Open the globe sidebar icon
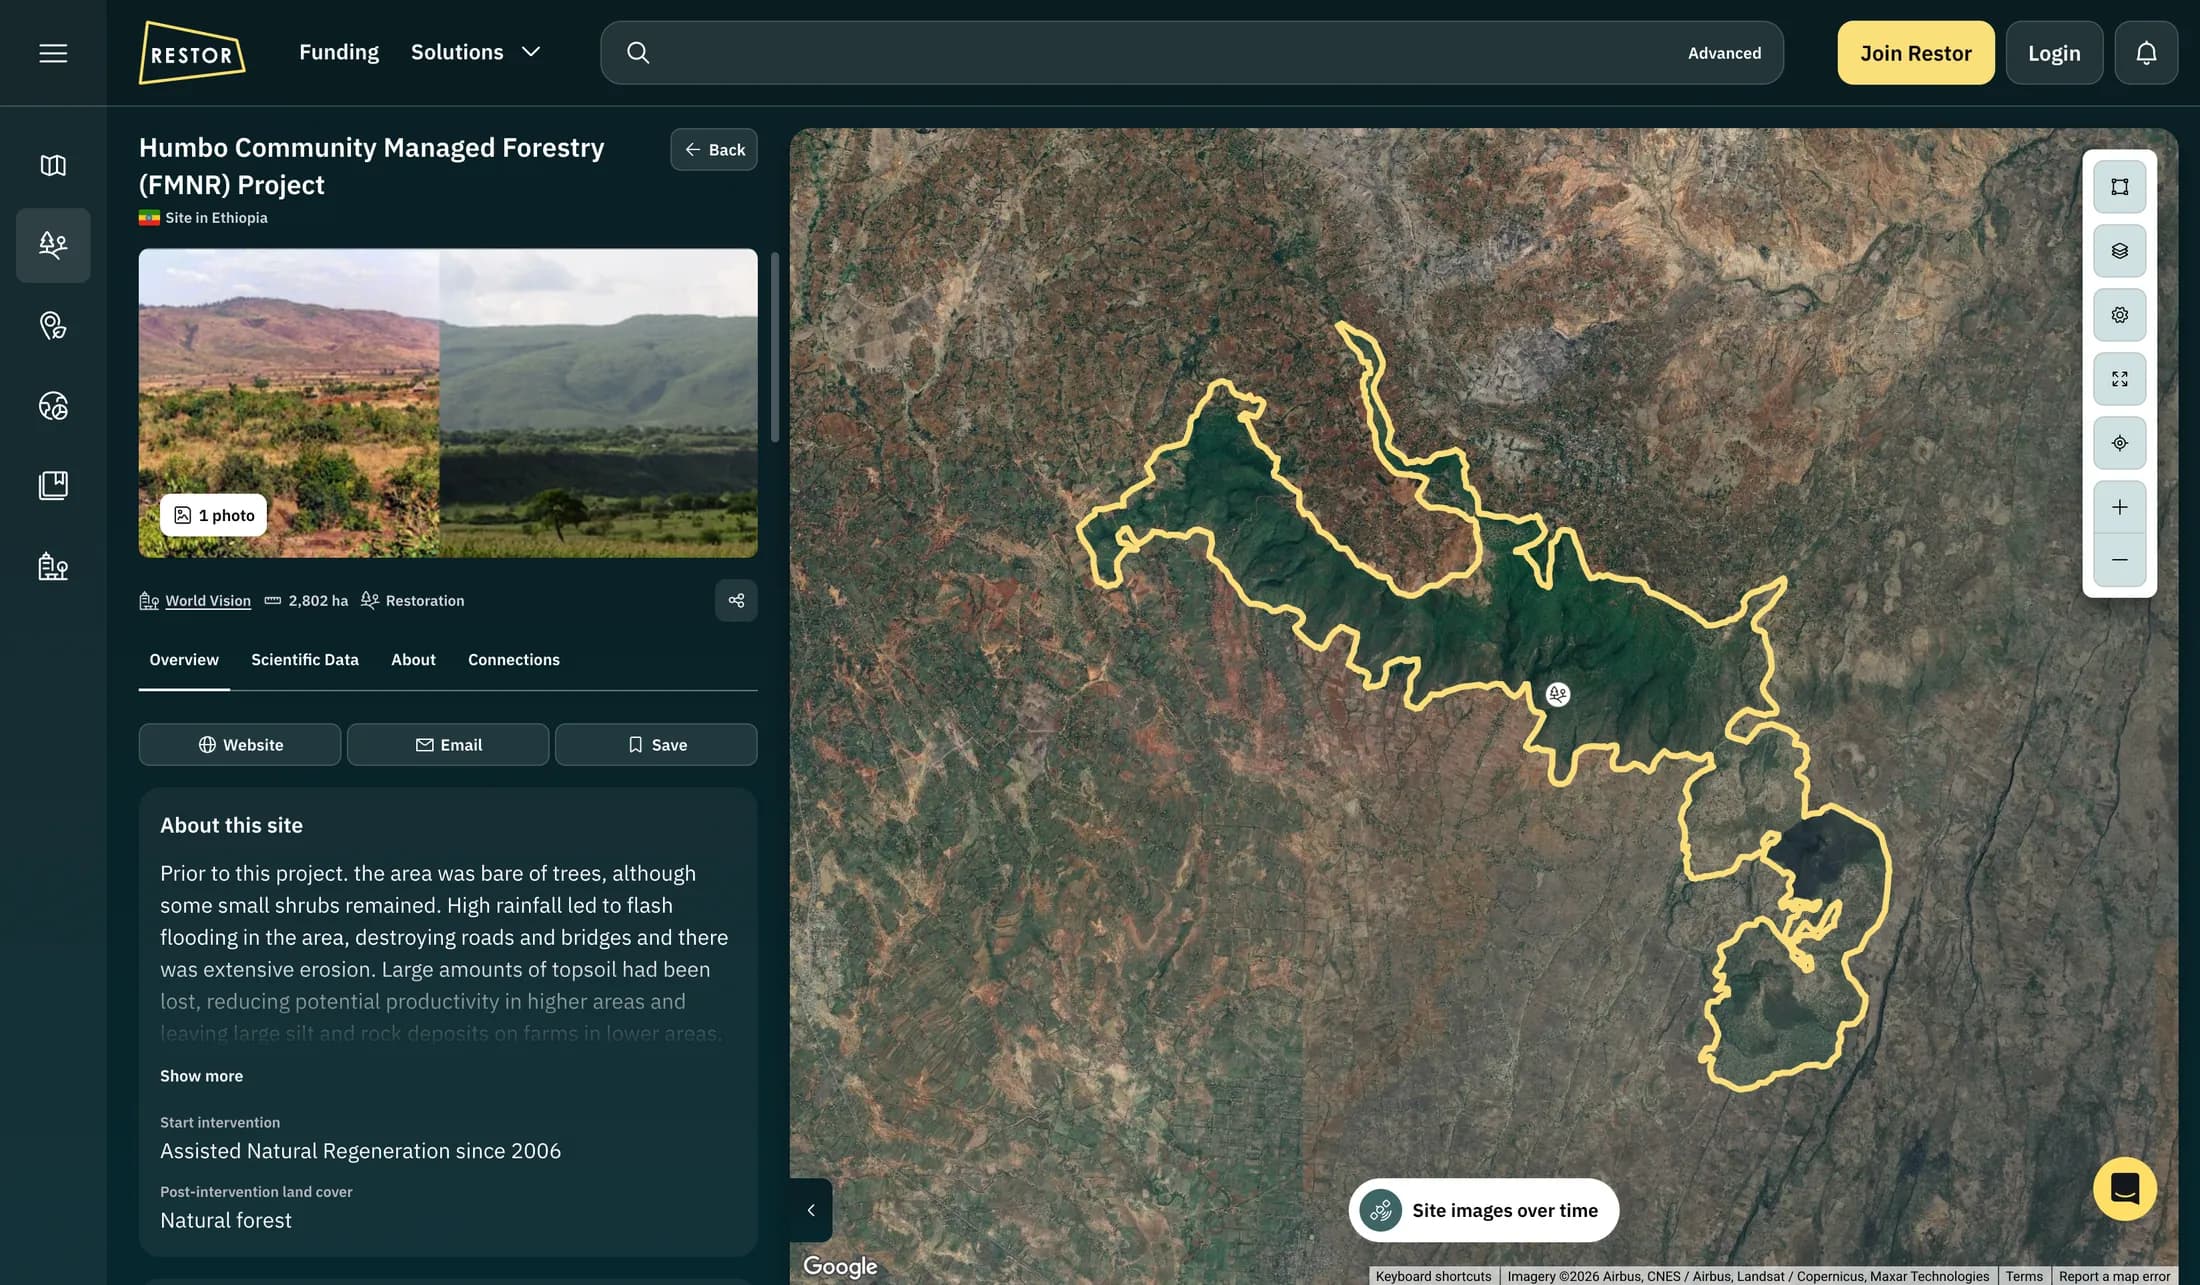 tap(53, 406)
